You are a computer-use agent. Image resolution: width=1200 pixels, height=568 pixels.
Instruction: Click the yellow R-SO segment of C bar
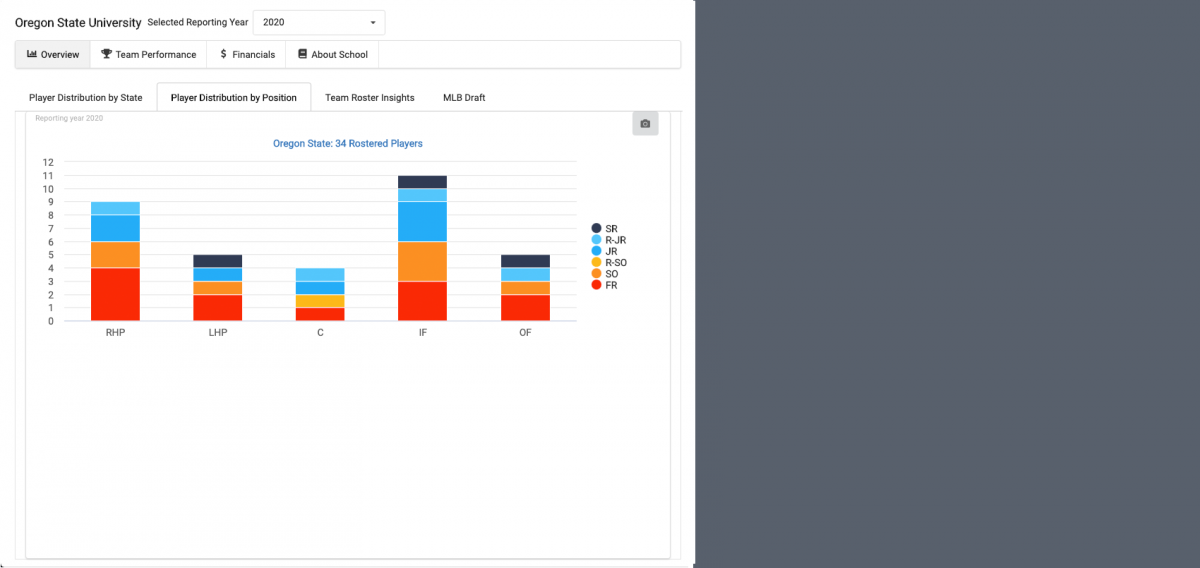320,301
